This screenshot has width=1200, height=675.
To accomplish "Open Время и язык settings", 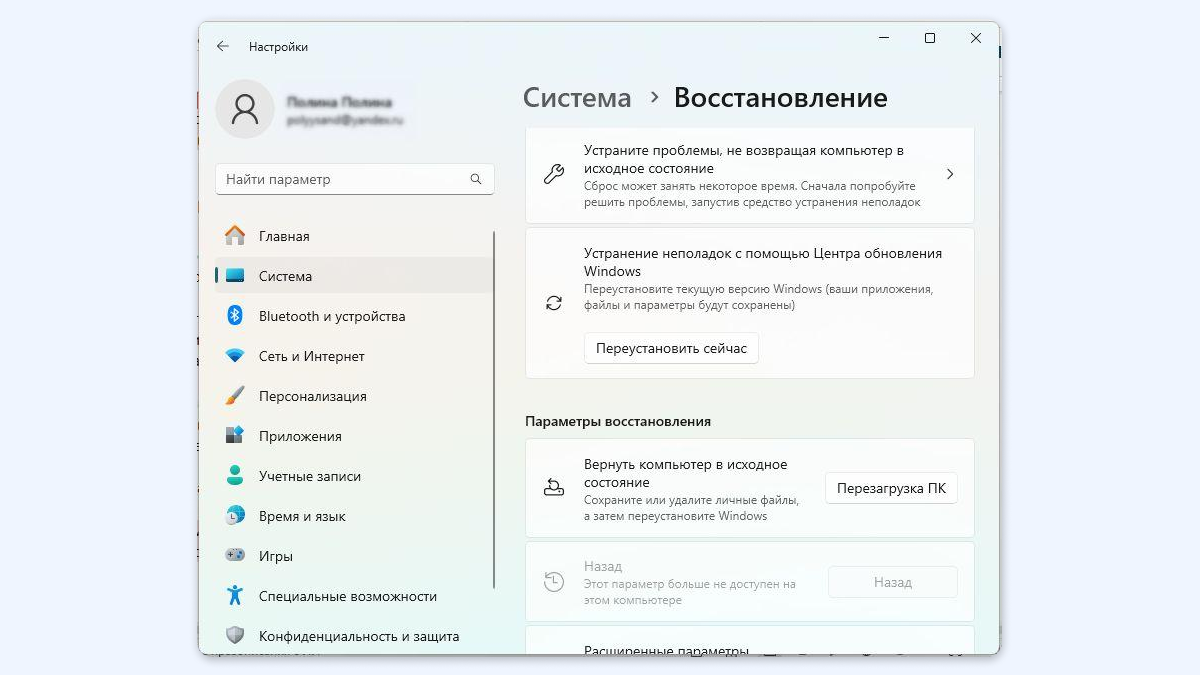I will pyautogui.click(x=354, y=516).
